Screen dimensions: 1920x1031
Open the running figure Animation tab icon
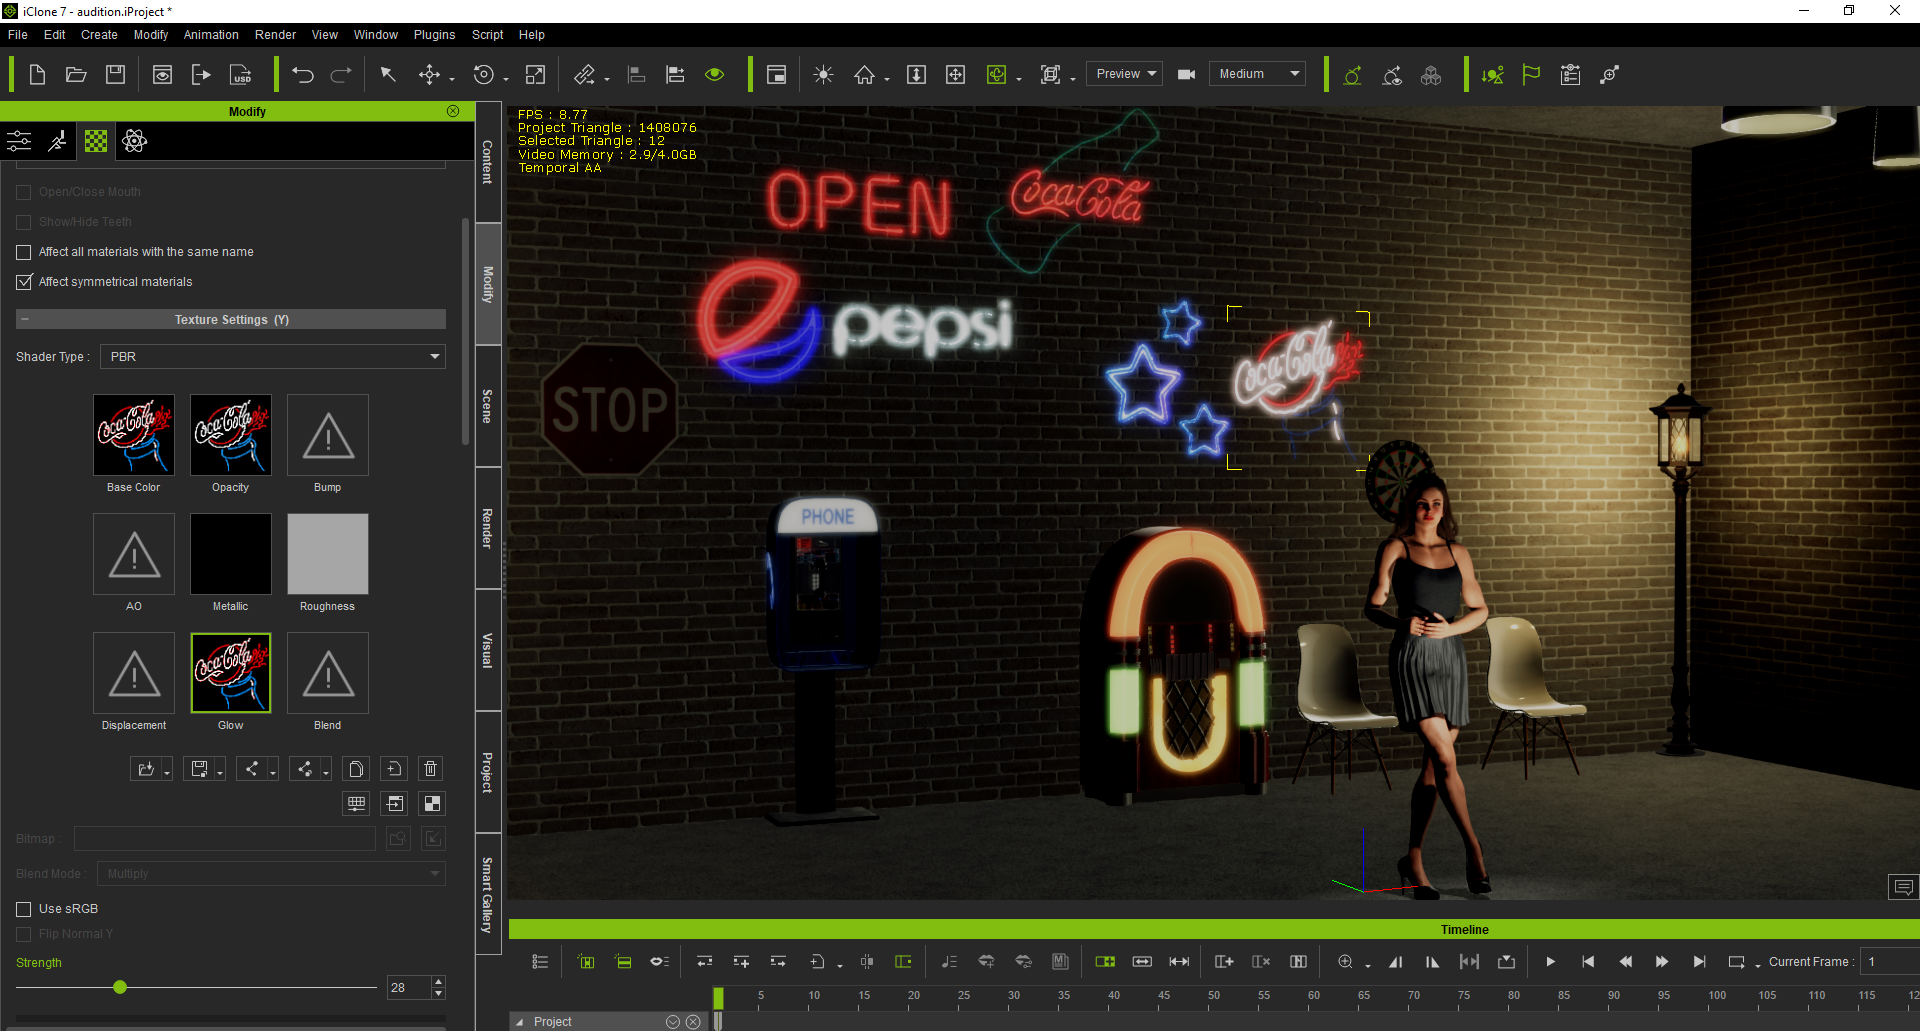pyautogui.click(x=58, y=141)
